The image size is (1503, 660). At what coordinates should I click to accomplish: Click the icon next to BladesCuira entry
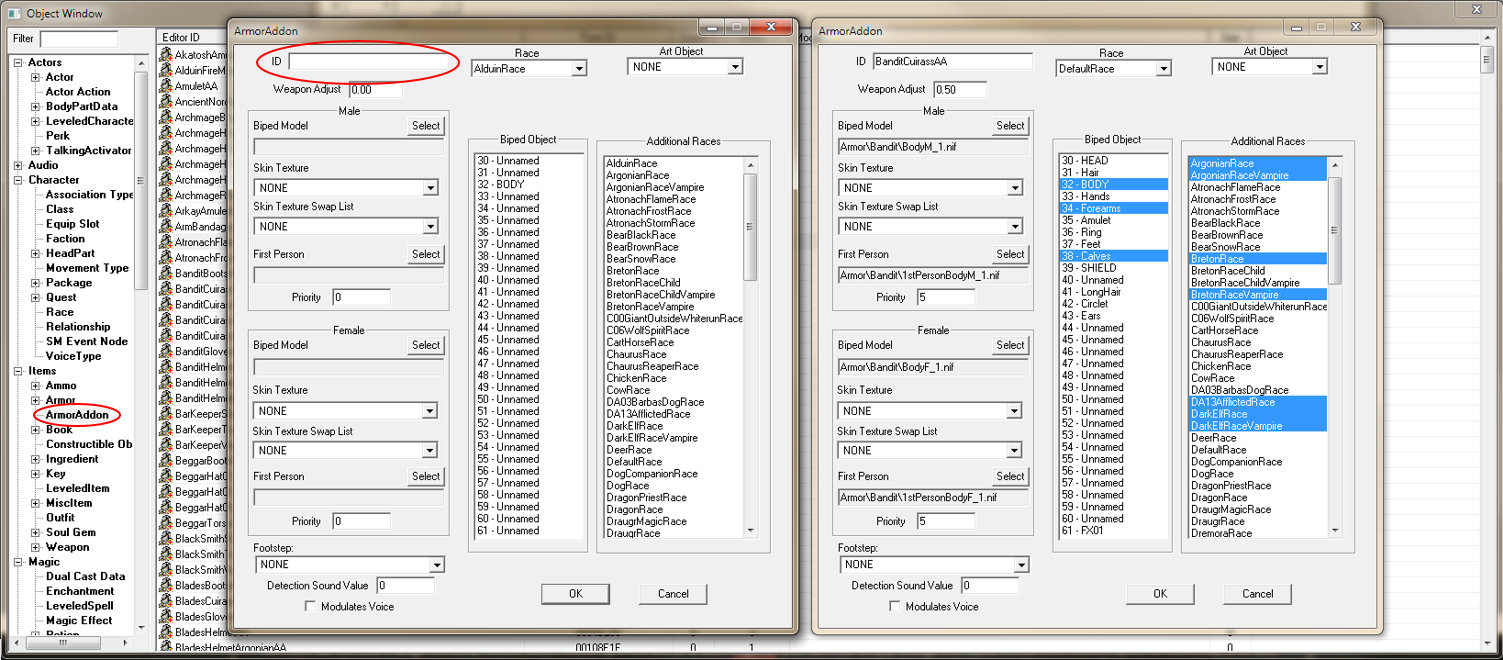coord(167,600)
